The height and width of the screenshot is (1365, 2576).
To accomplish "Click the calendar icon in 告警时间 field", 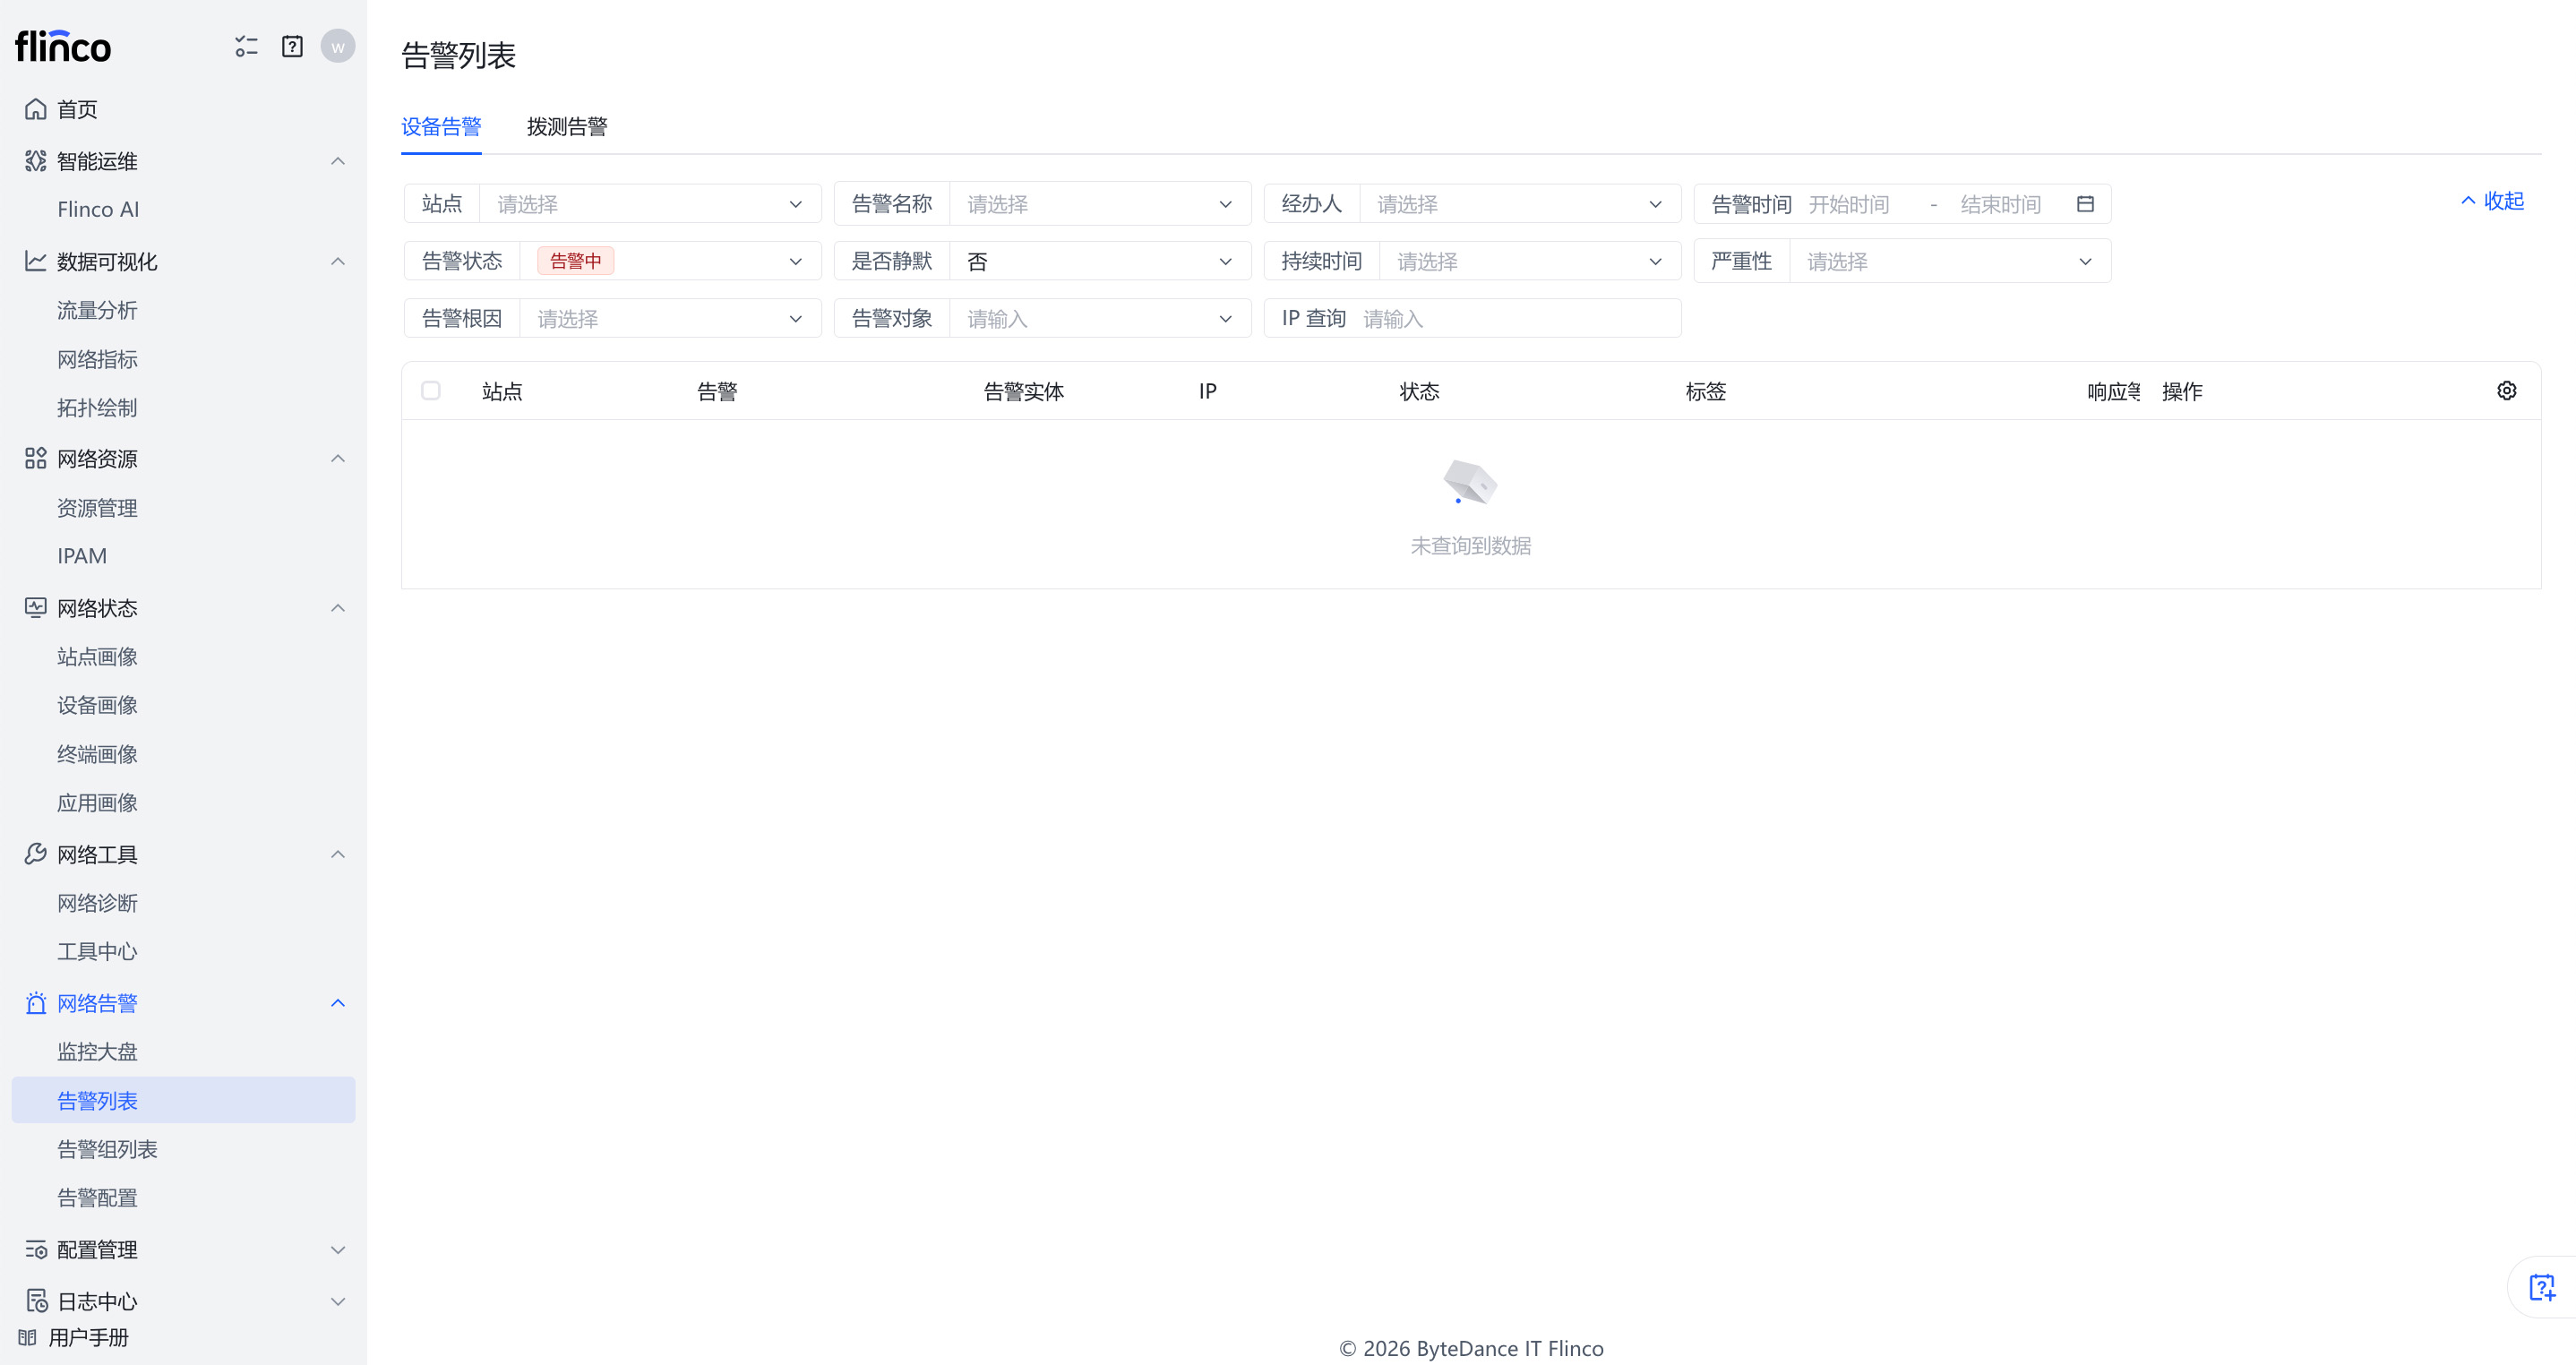I will tap(2085, 204).
